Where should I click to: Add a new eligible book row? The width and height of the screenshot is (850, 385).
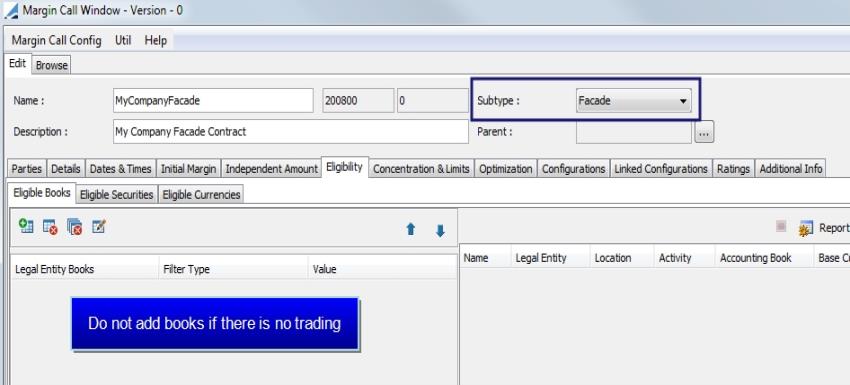tap(26, 226)
